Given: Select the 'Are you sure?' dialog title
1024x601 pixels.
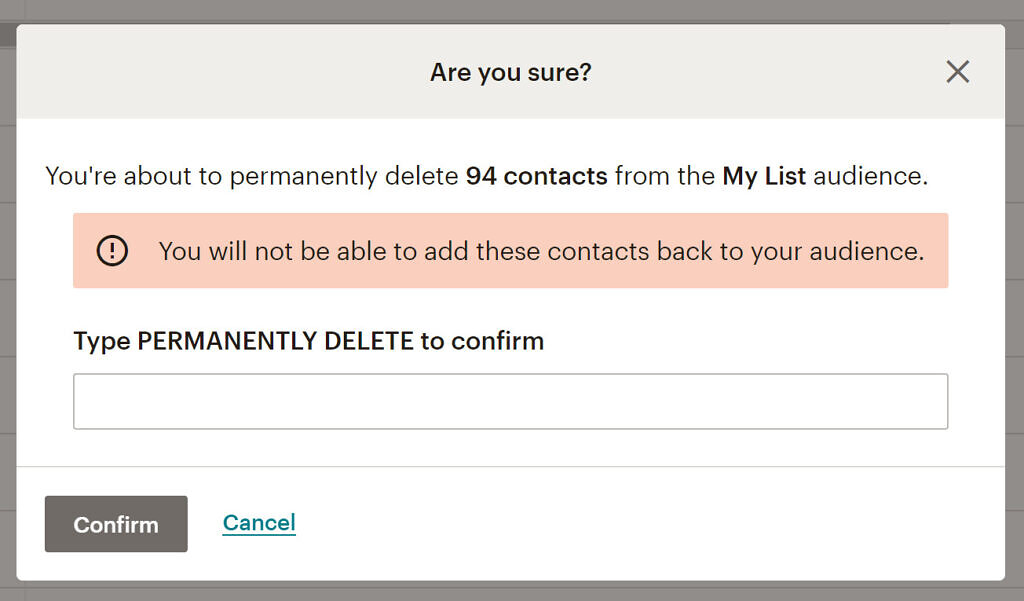Looking at the screenshot, I should pos(511,72).
